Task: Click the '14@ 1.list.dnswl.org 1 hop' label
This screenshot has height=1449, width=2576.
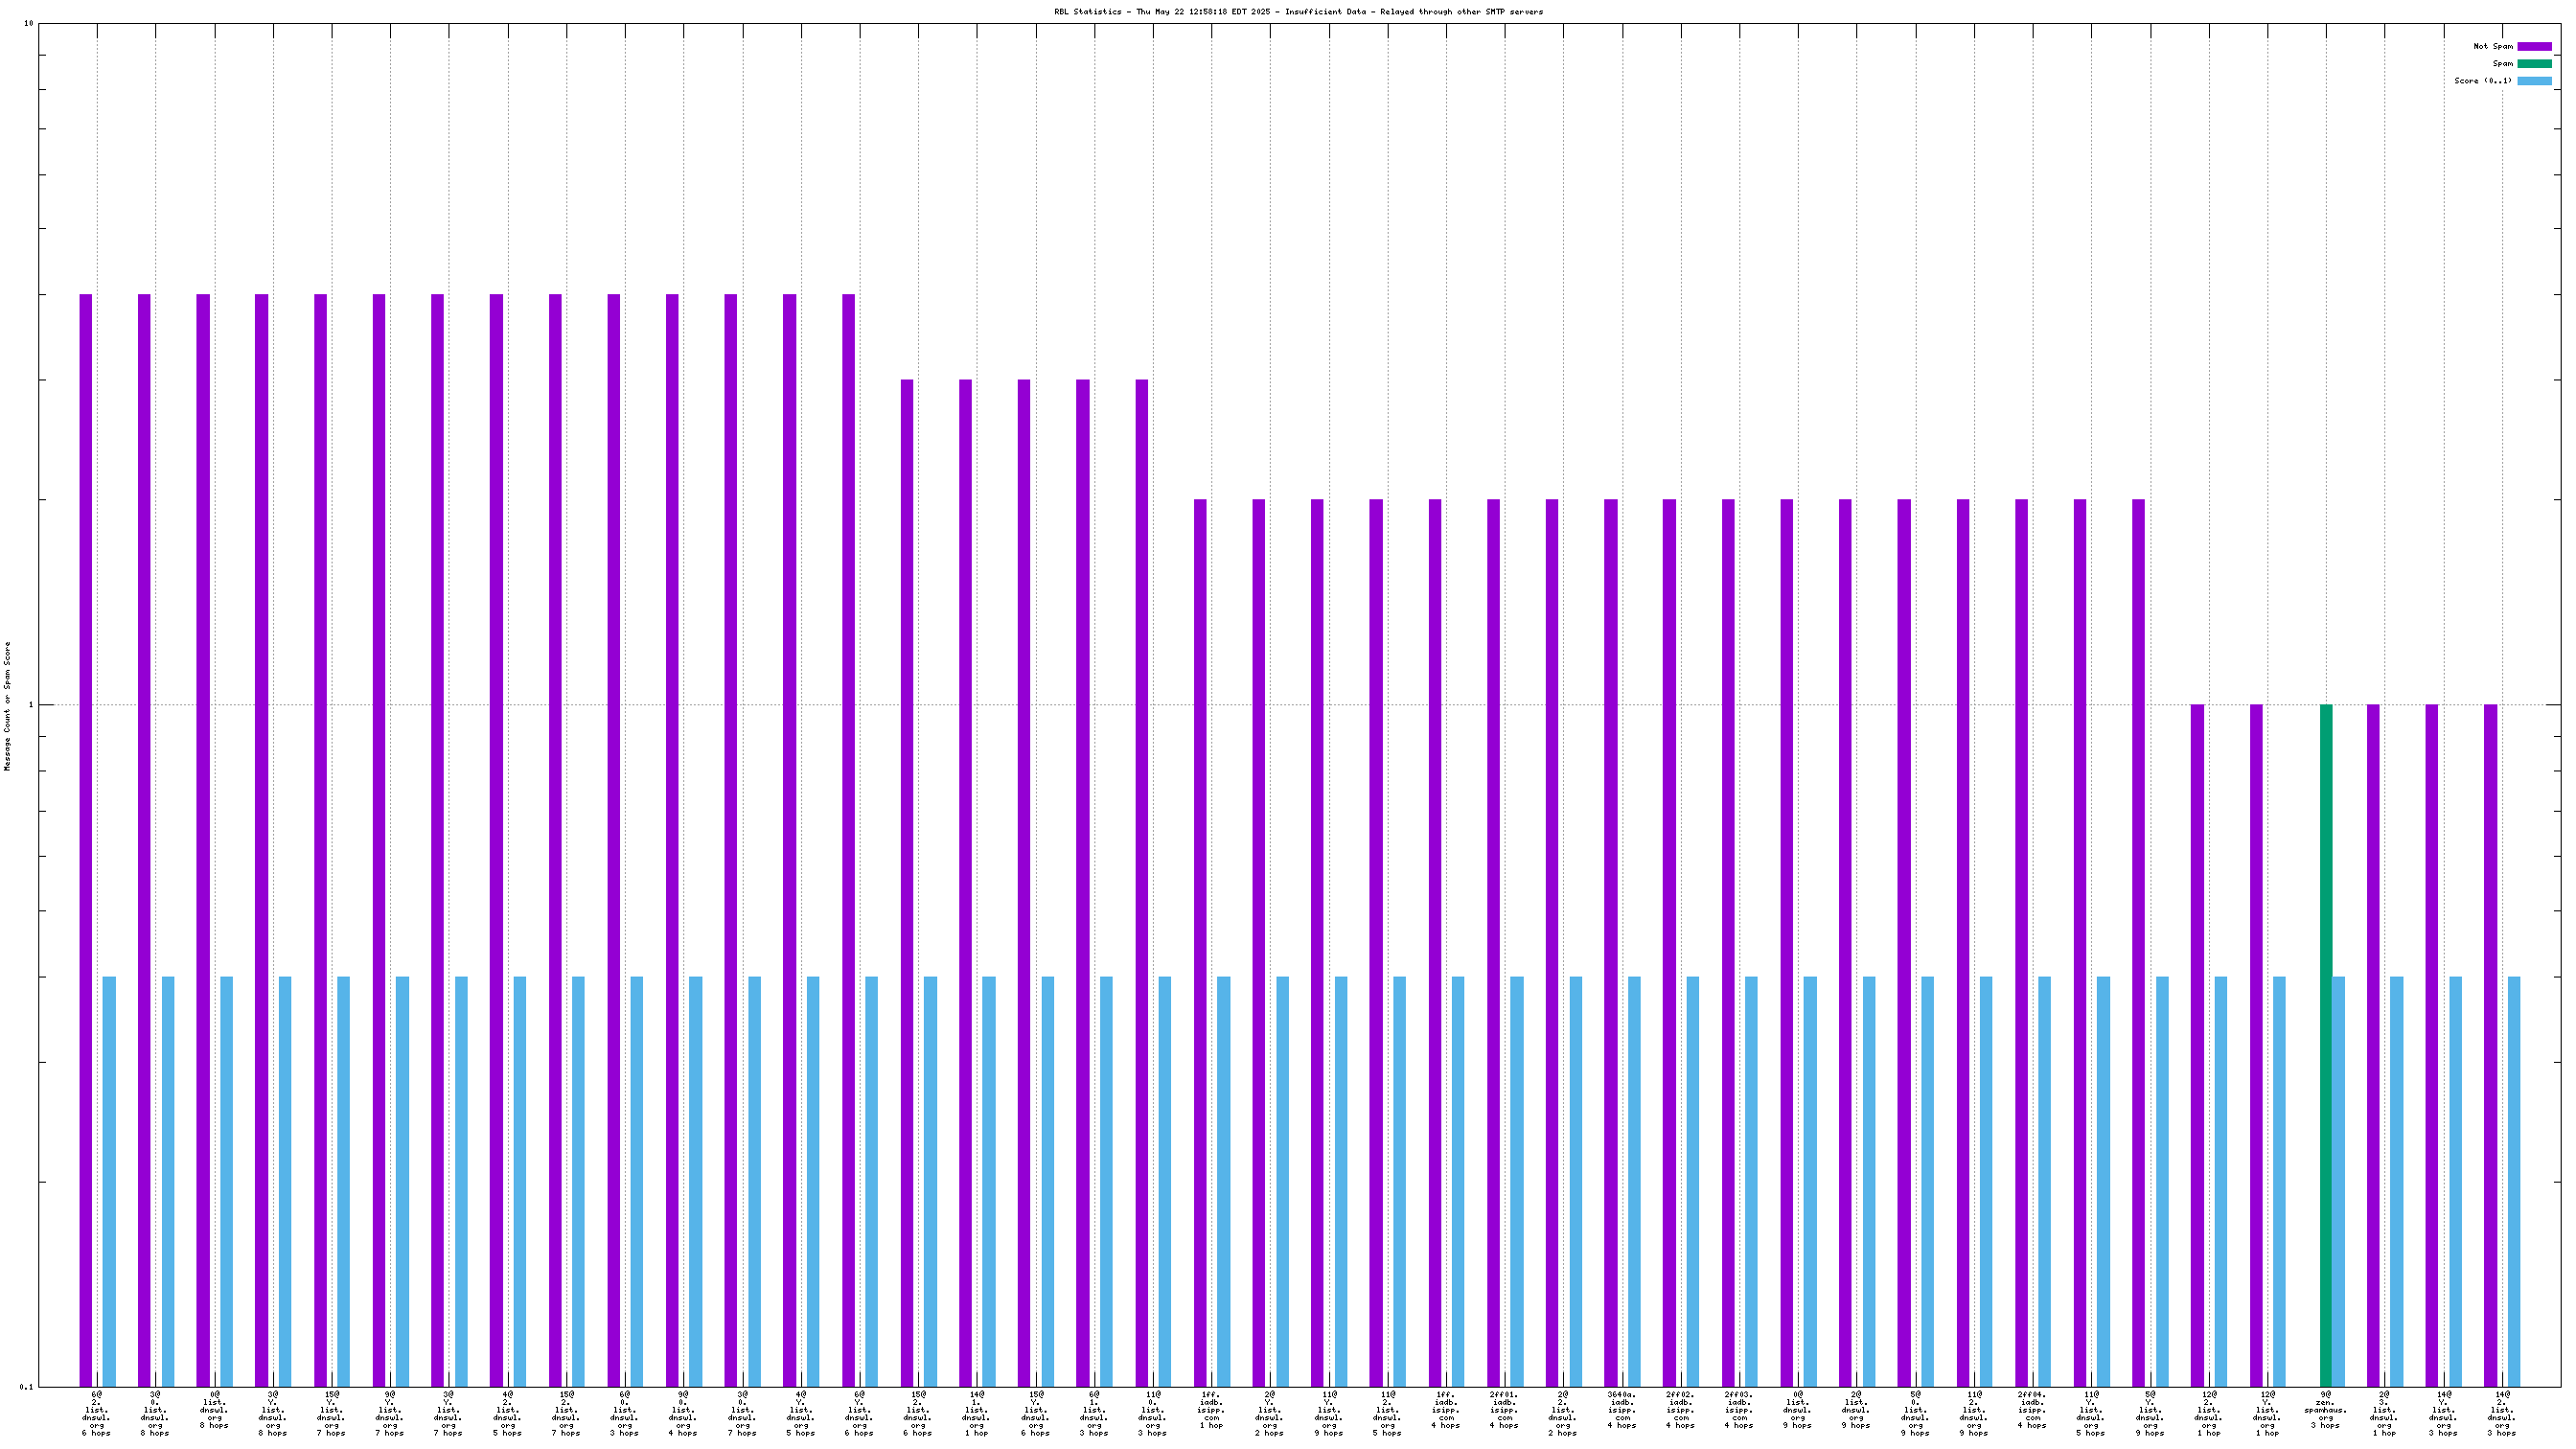Action: pyautogui.click(x=976, y=1412)
